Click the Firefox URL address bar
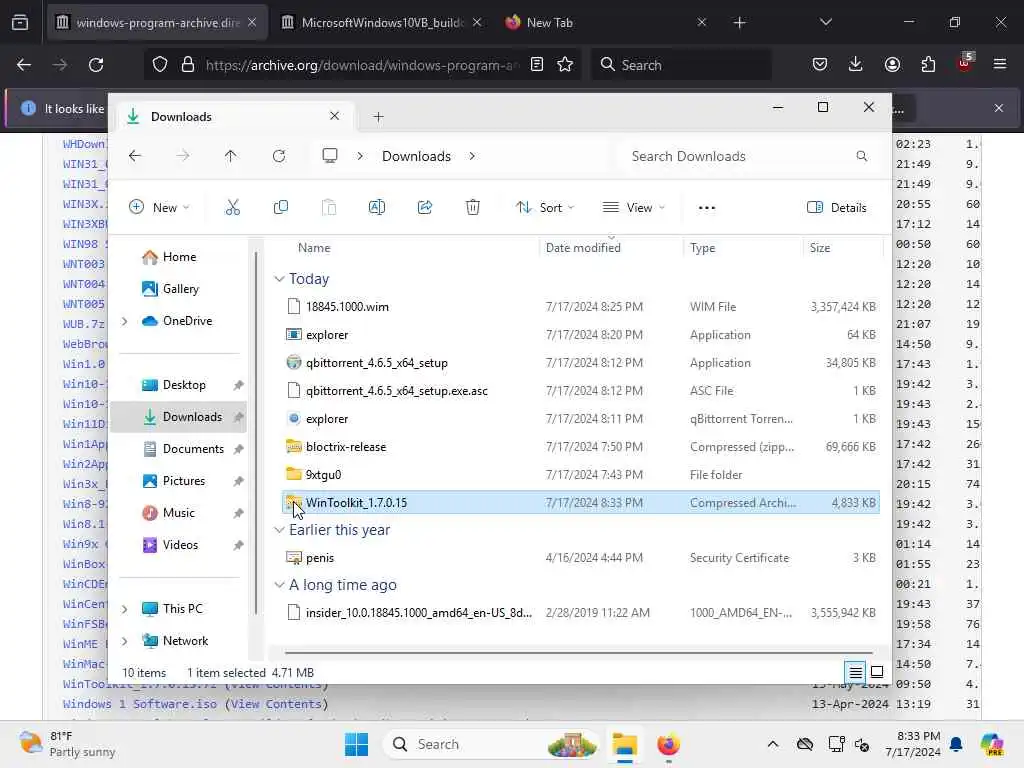This screenshot has height=768, width=1024. pos(362,65)
